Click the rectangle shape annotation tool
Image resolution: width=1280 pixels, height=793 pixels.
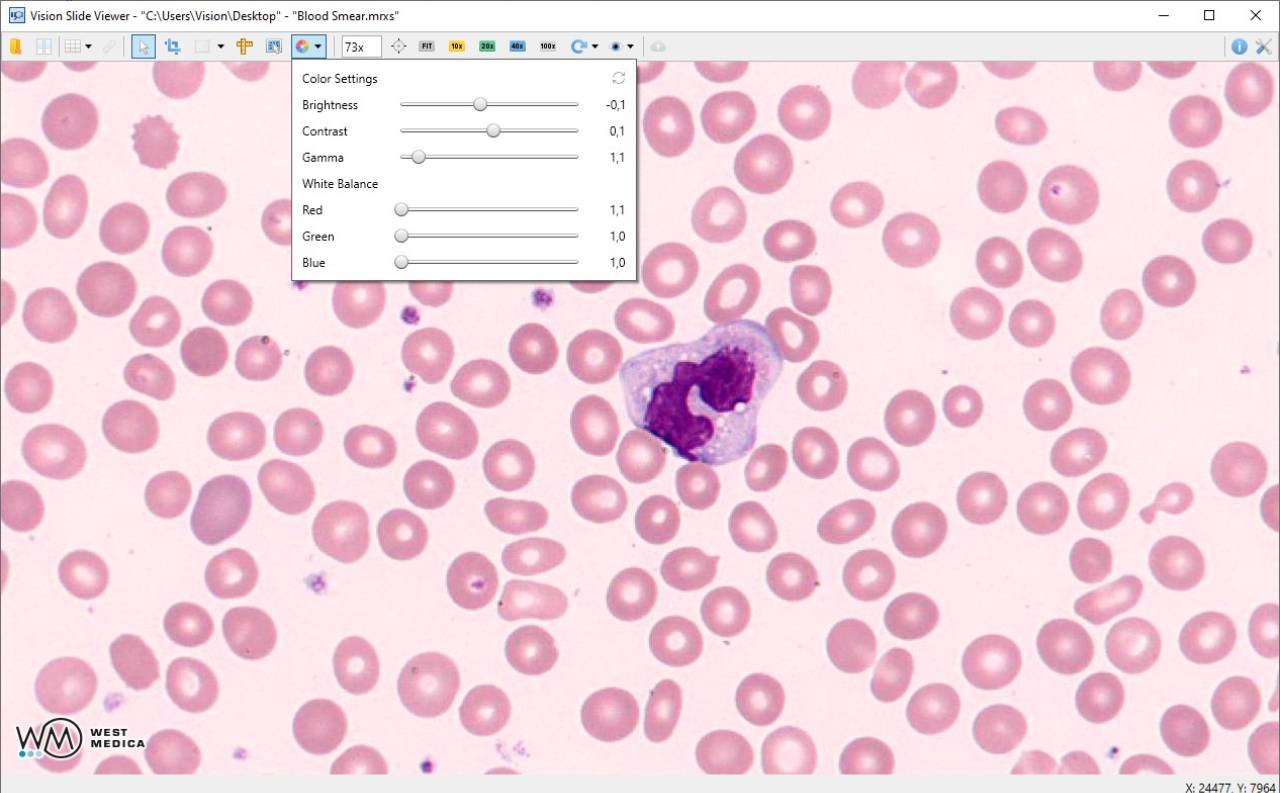pyautogui.click(x=202, y=46)
